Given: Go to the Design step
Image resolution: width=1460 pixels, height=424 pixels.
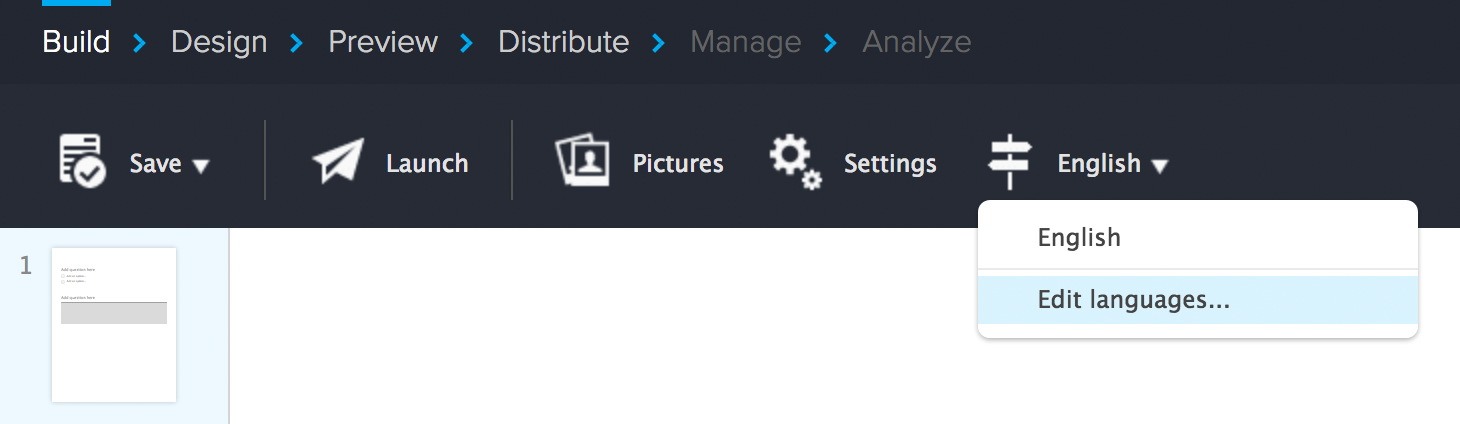Looking at the screenshot, I should 219,42.
